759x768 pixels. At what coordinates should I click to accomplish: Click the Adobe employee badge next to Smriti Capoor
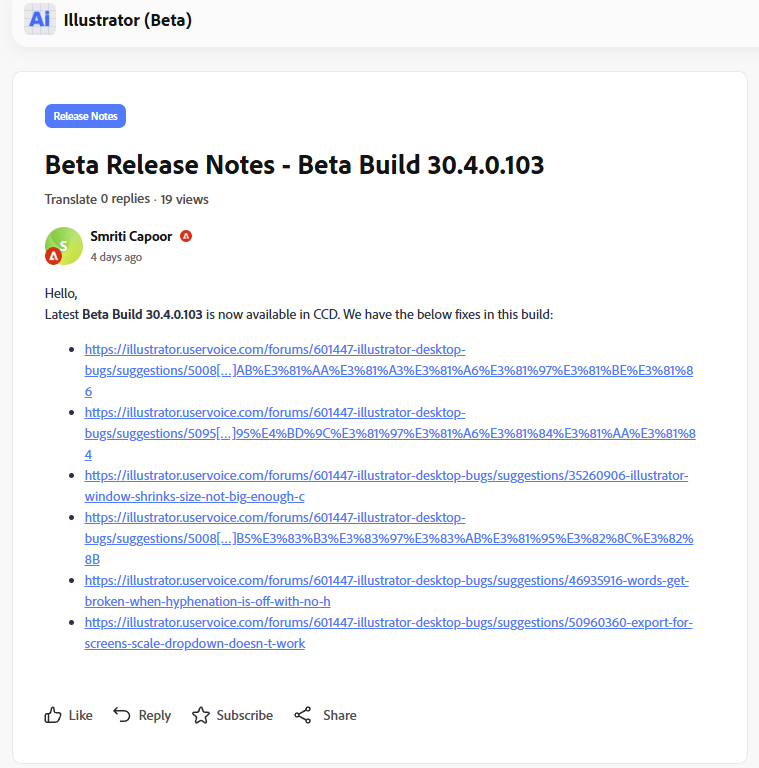(186, 236)
